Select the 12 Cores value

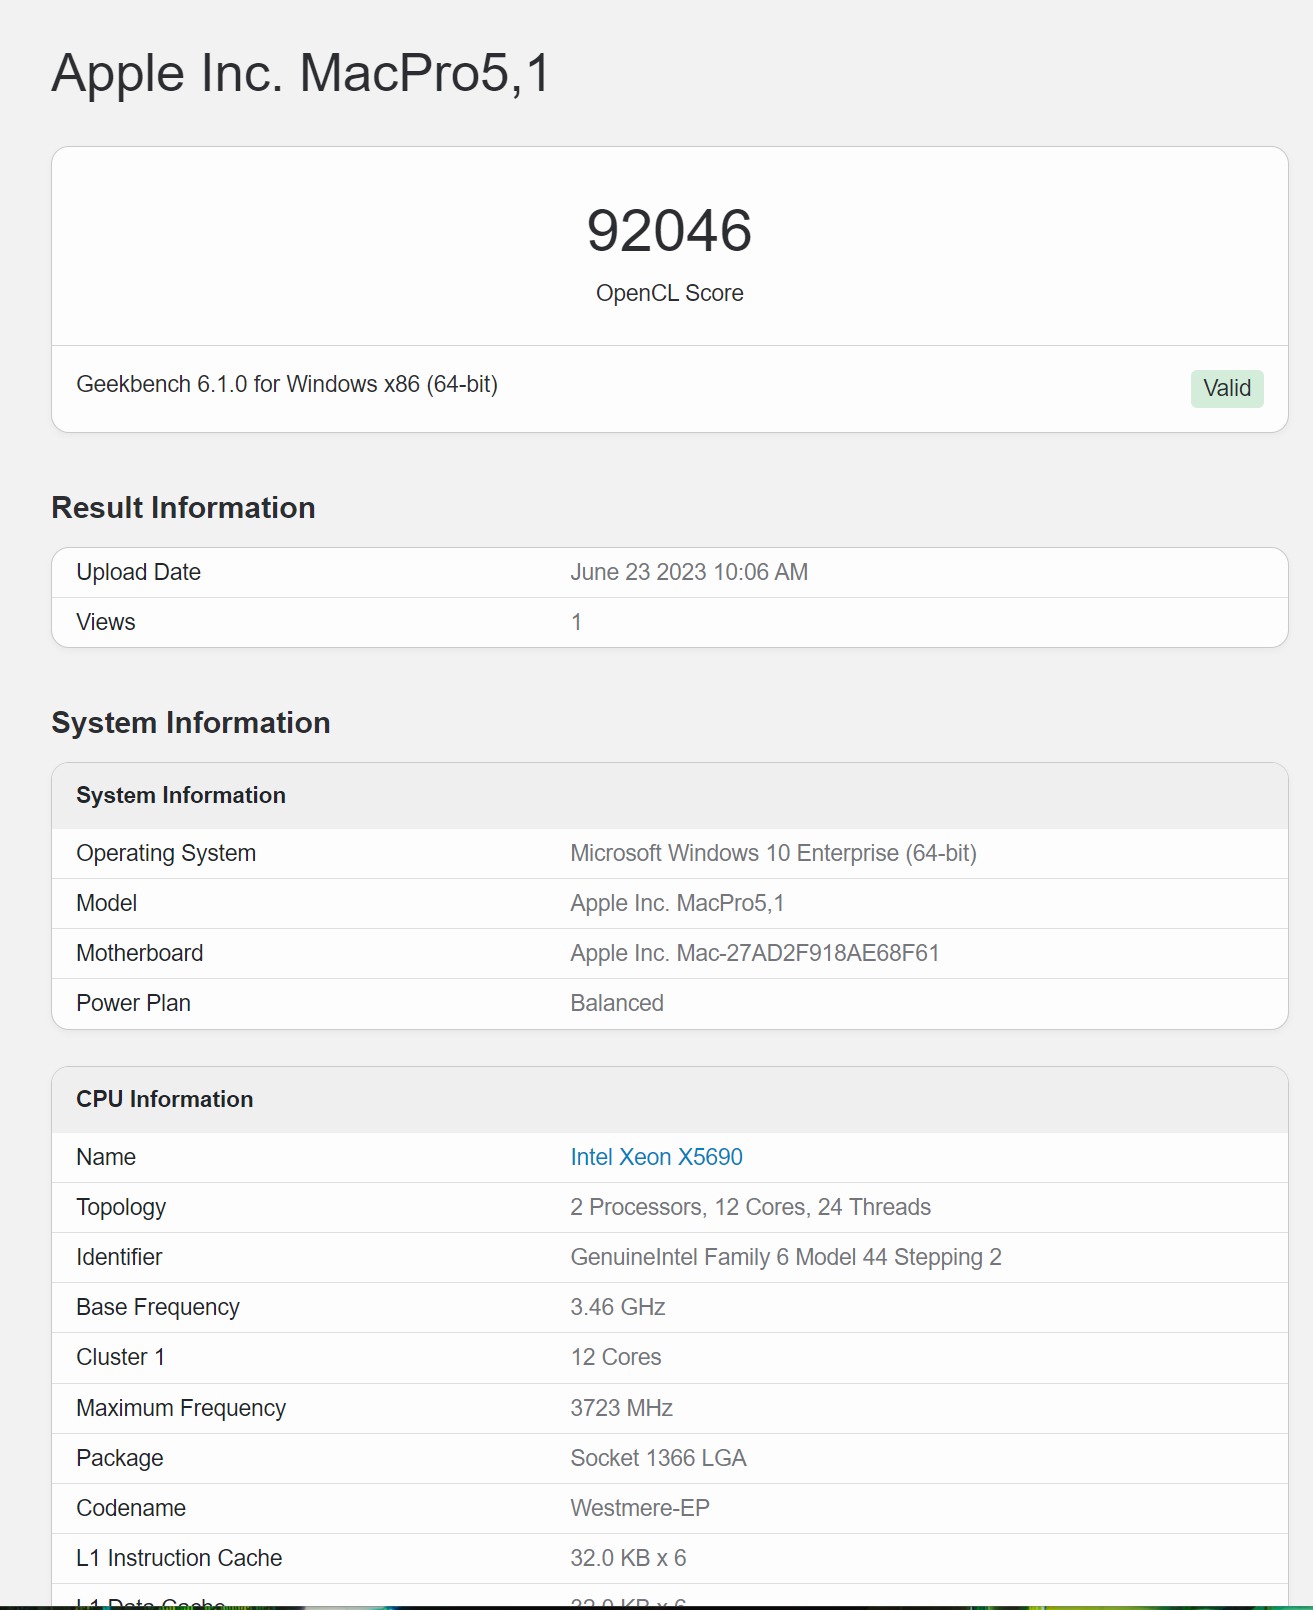coord(615,1357)
